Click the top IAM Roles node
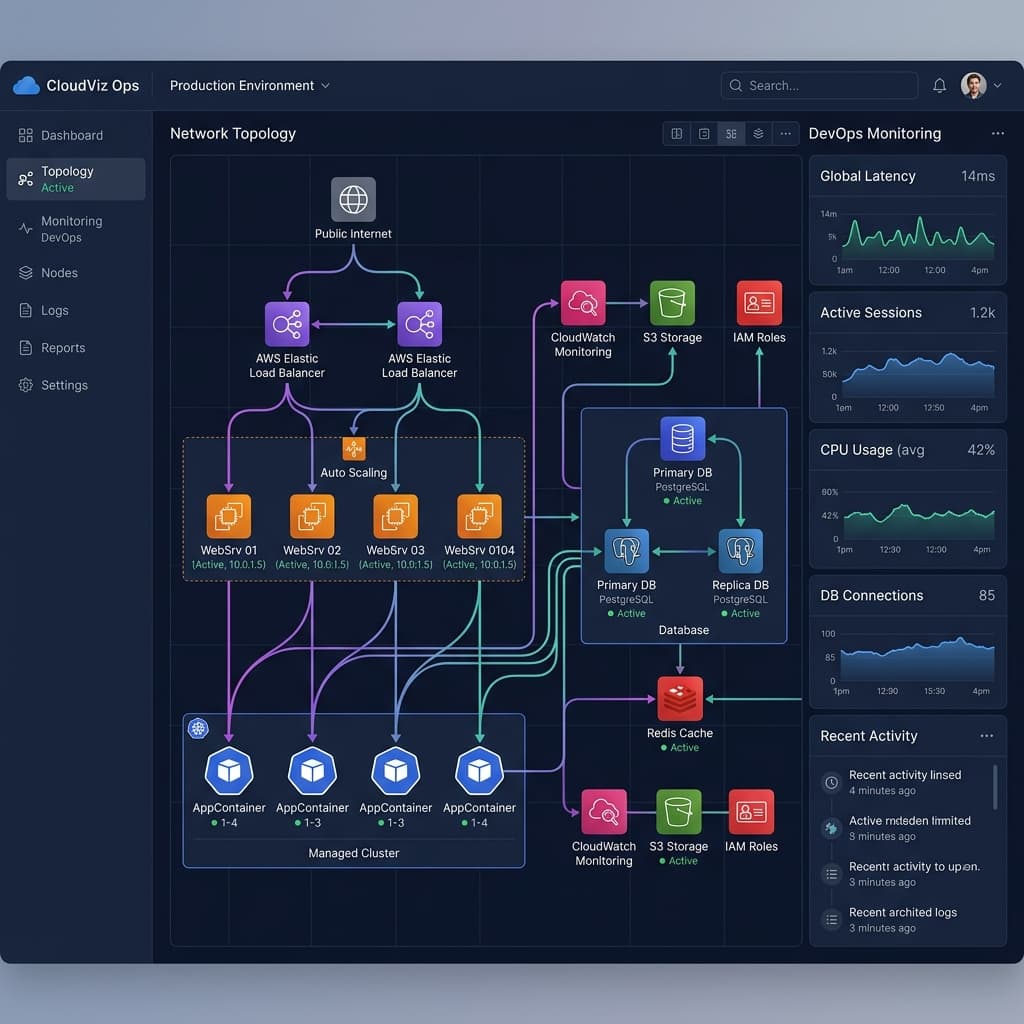Viewport: 1024px width, 1024px height. [x=759, y=303]
